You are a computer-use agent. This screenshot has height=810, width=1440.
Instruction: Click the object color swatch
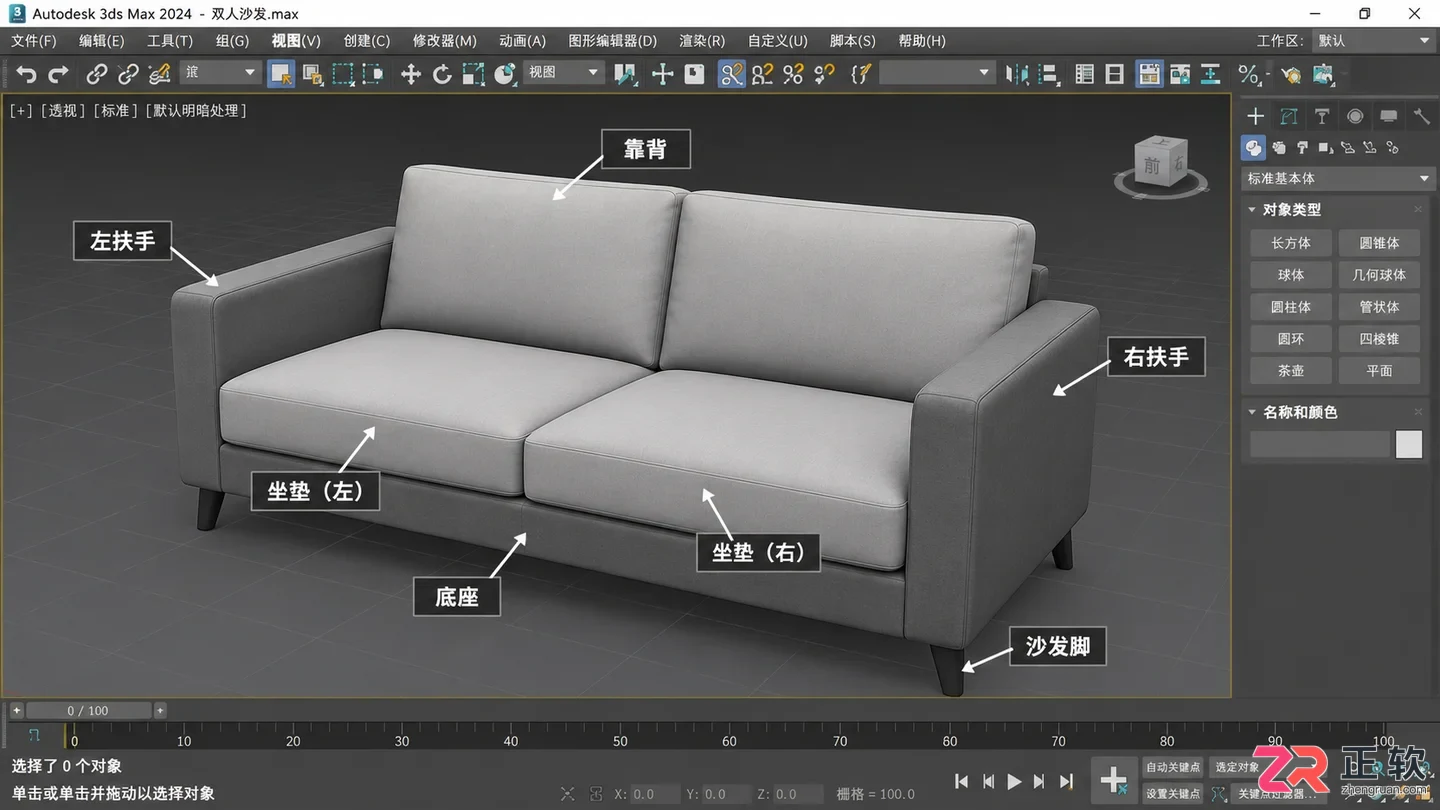(x=1409, y=445)
